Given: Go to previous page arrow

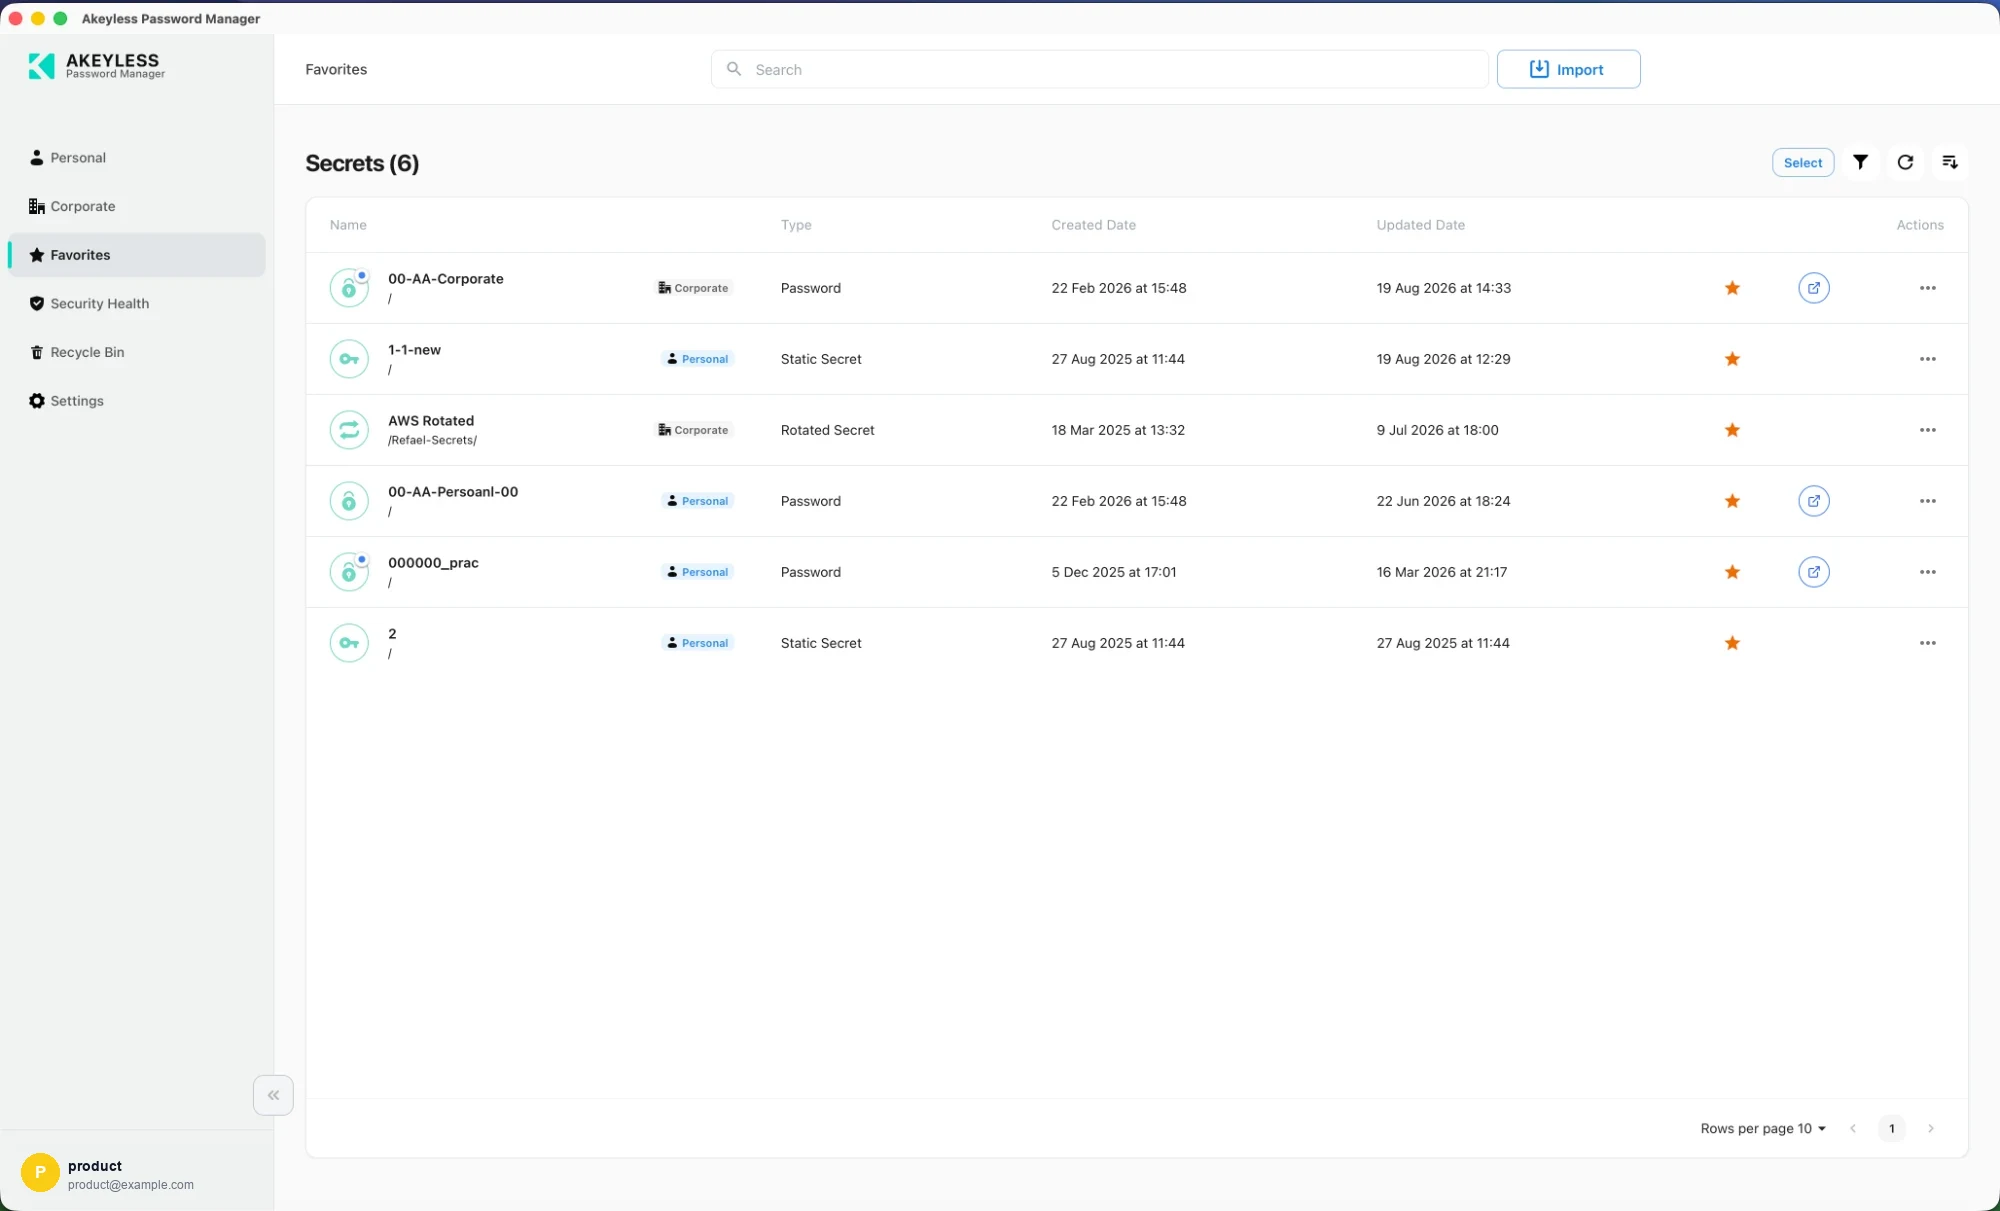Looking at the screenshot, I should coord(1853,1128).
